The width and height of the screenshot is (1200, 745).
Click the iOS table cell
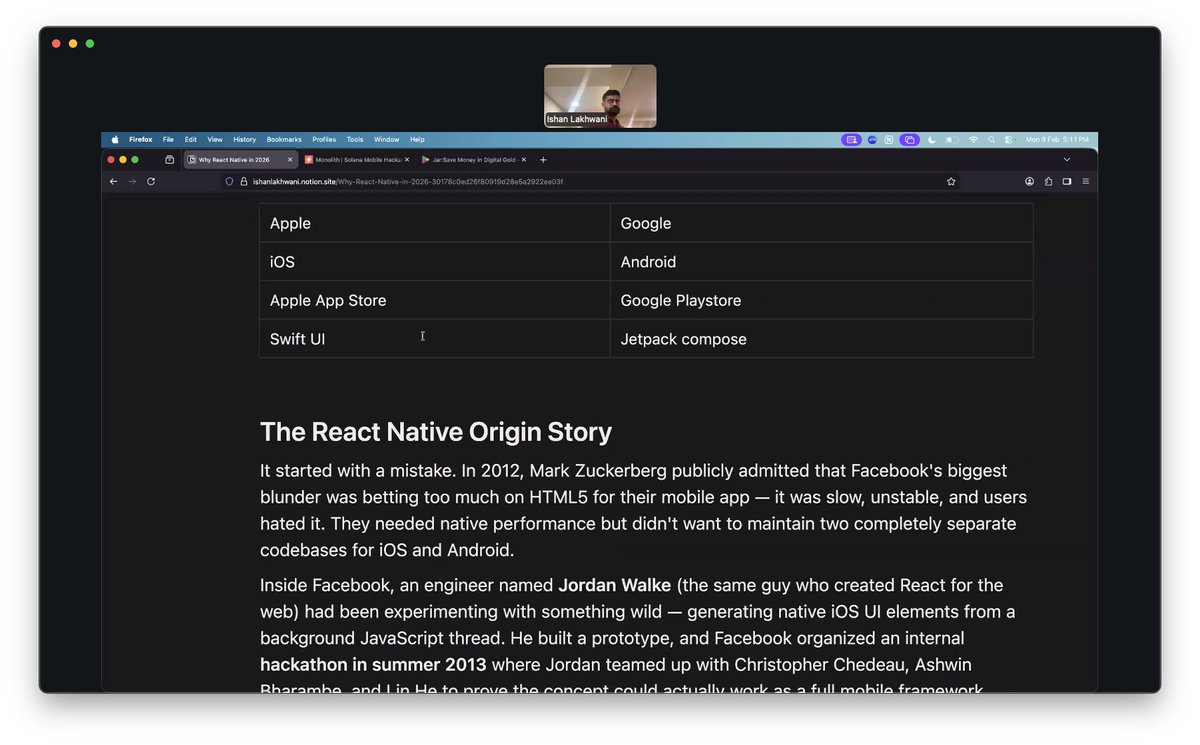coord(435,262)
